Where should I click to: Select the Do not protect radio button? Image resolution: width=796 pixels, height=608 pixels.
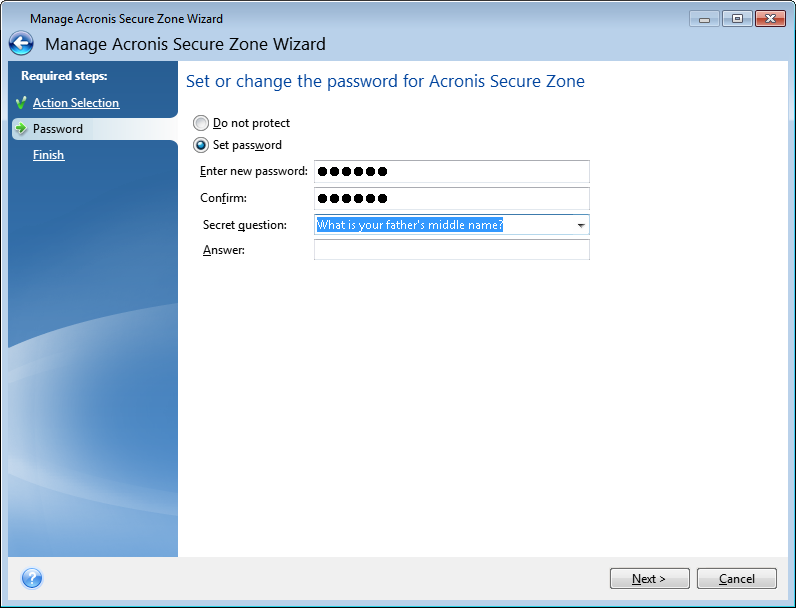[x=201, y=123]
